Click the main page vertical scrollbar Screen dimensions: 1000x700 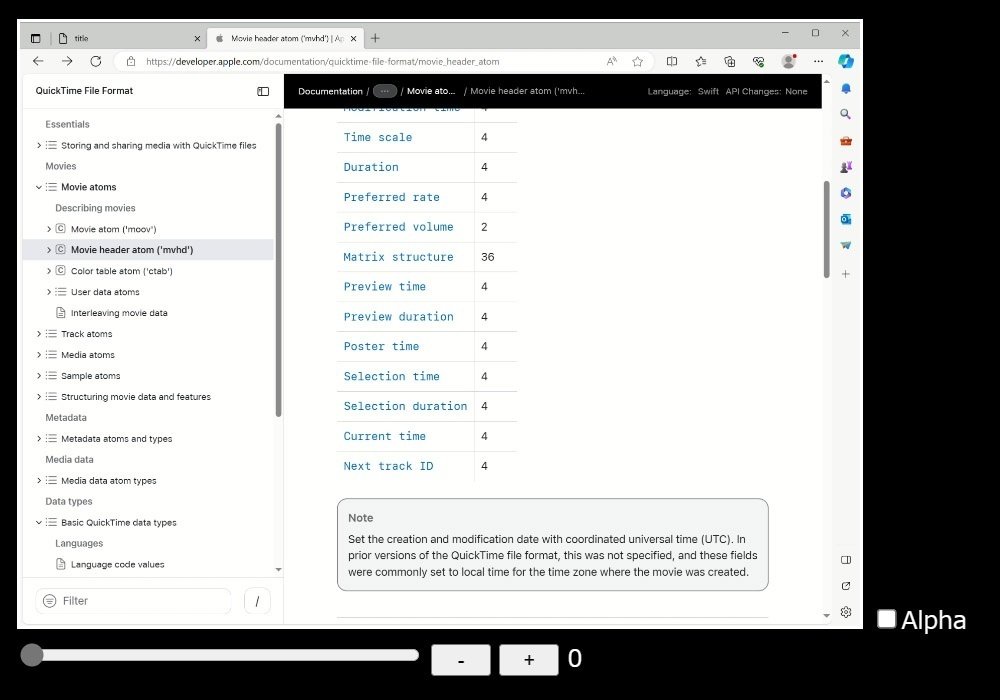(827, 230)
